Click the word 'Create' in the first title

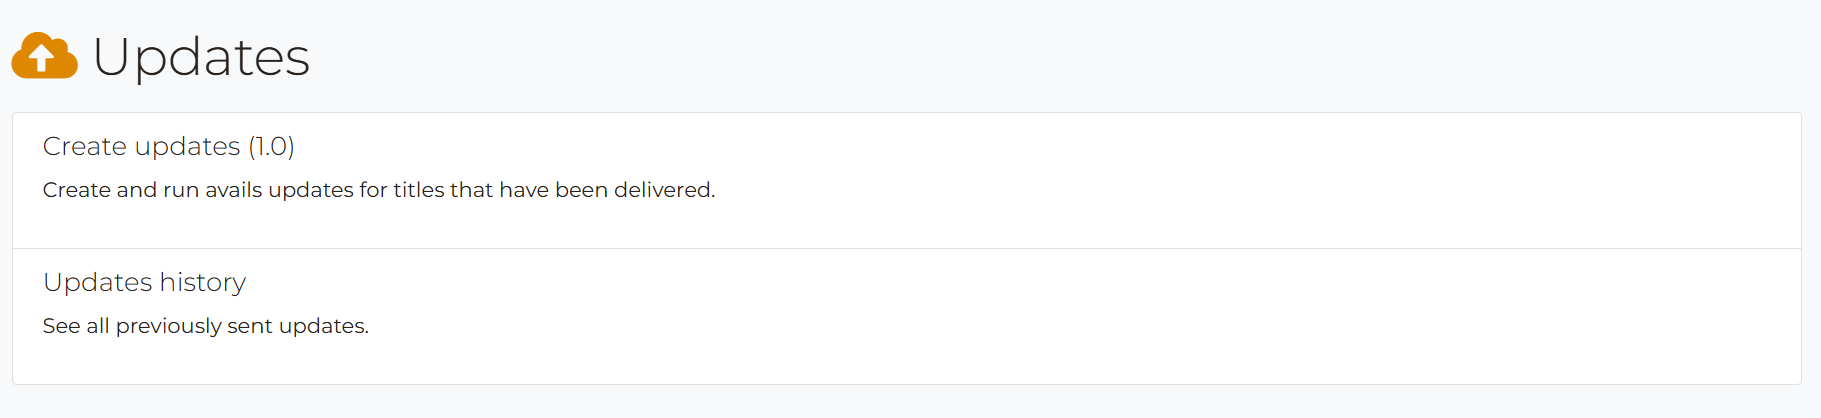85,146
